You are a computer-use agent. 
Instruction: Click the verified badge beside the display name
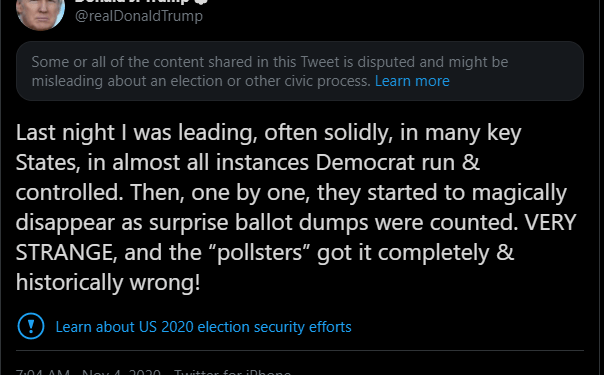tap(201, 1)
